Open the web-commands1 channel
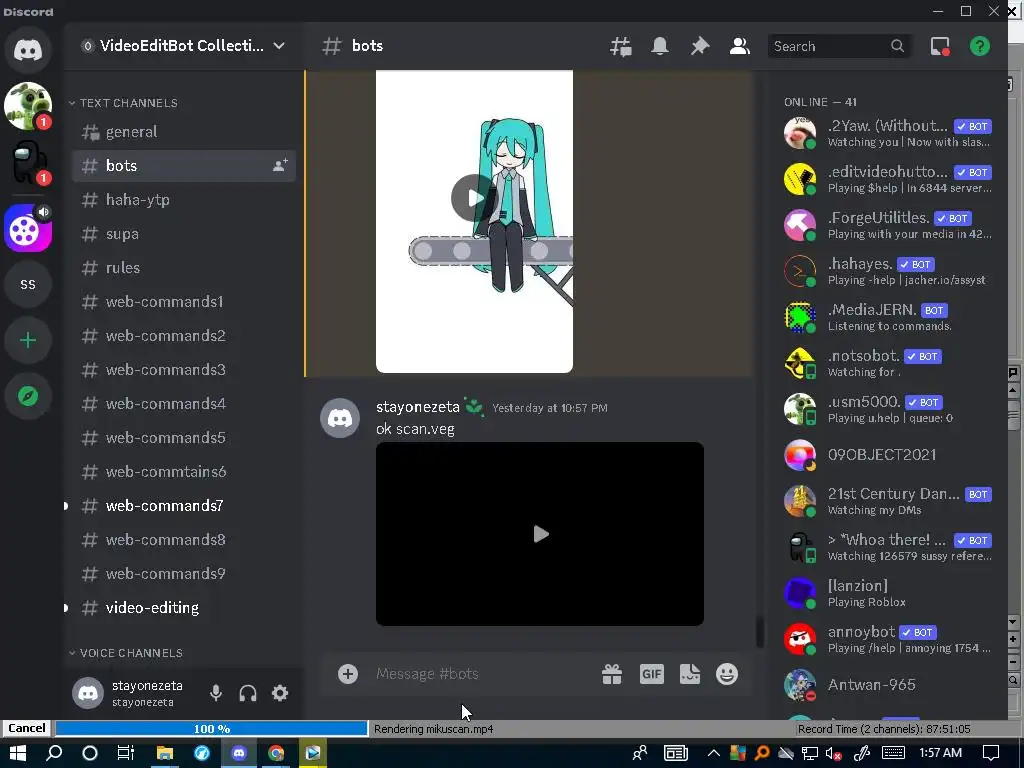This screenshot has height=768, width=1024. tap(184, 302)
